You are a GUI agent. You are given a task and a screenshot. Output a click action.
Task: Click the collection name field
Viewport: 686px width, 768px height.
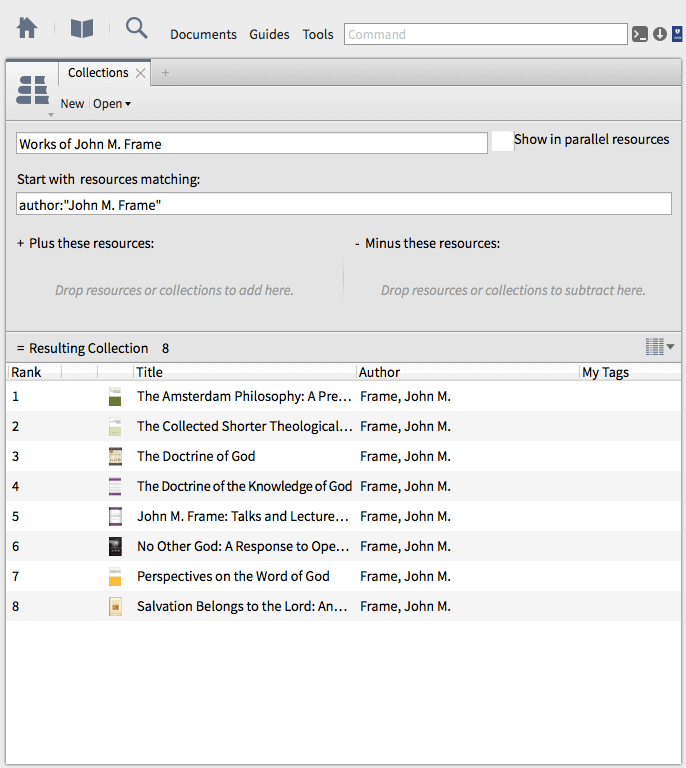tap(252, 144)
